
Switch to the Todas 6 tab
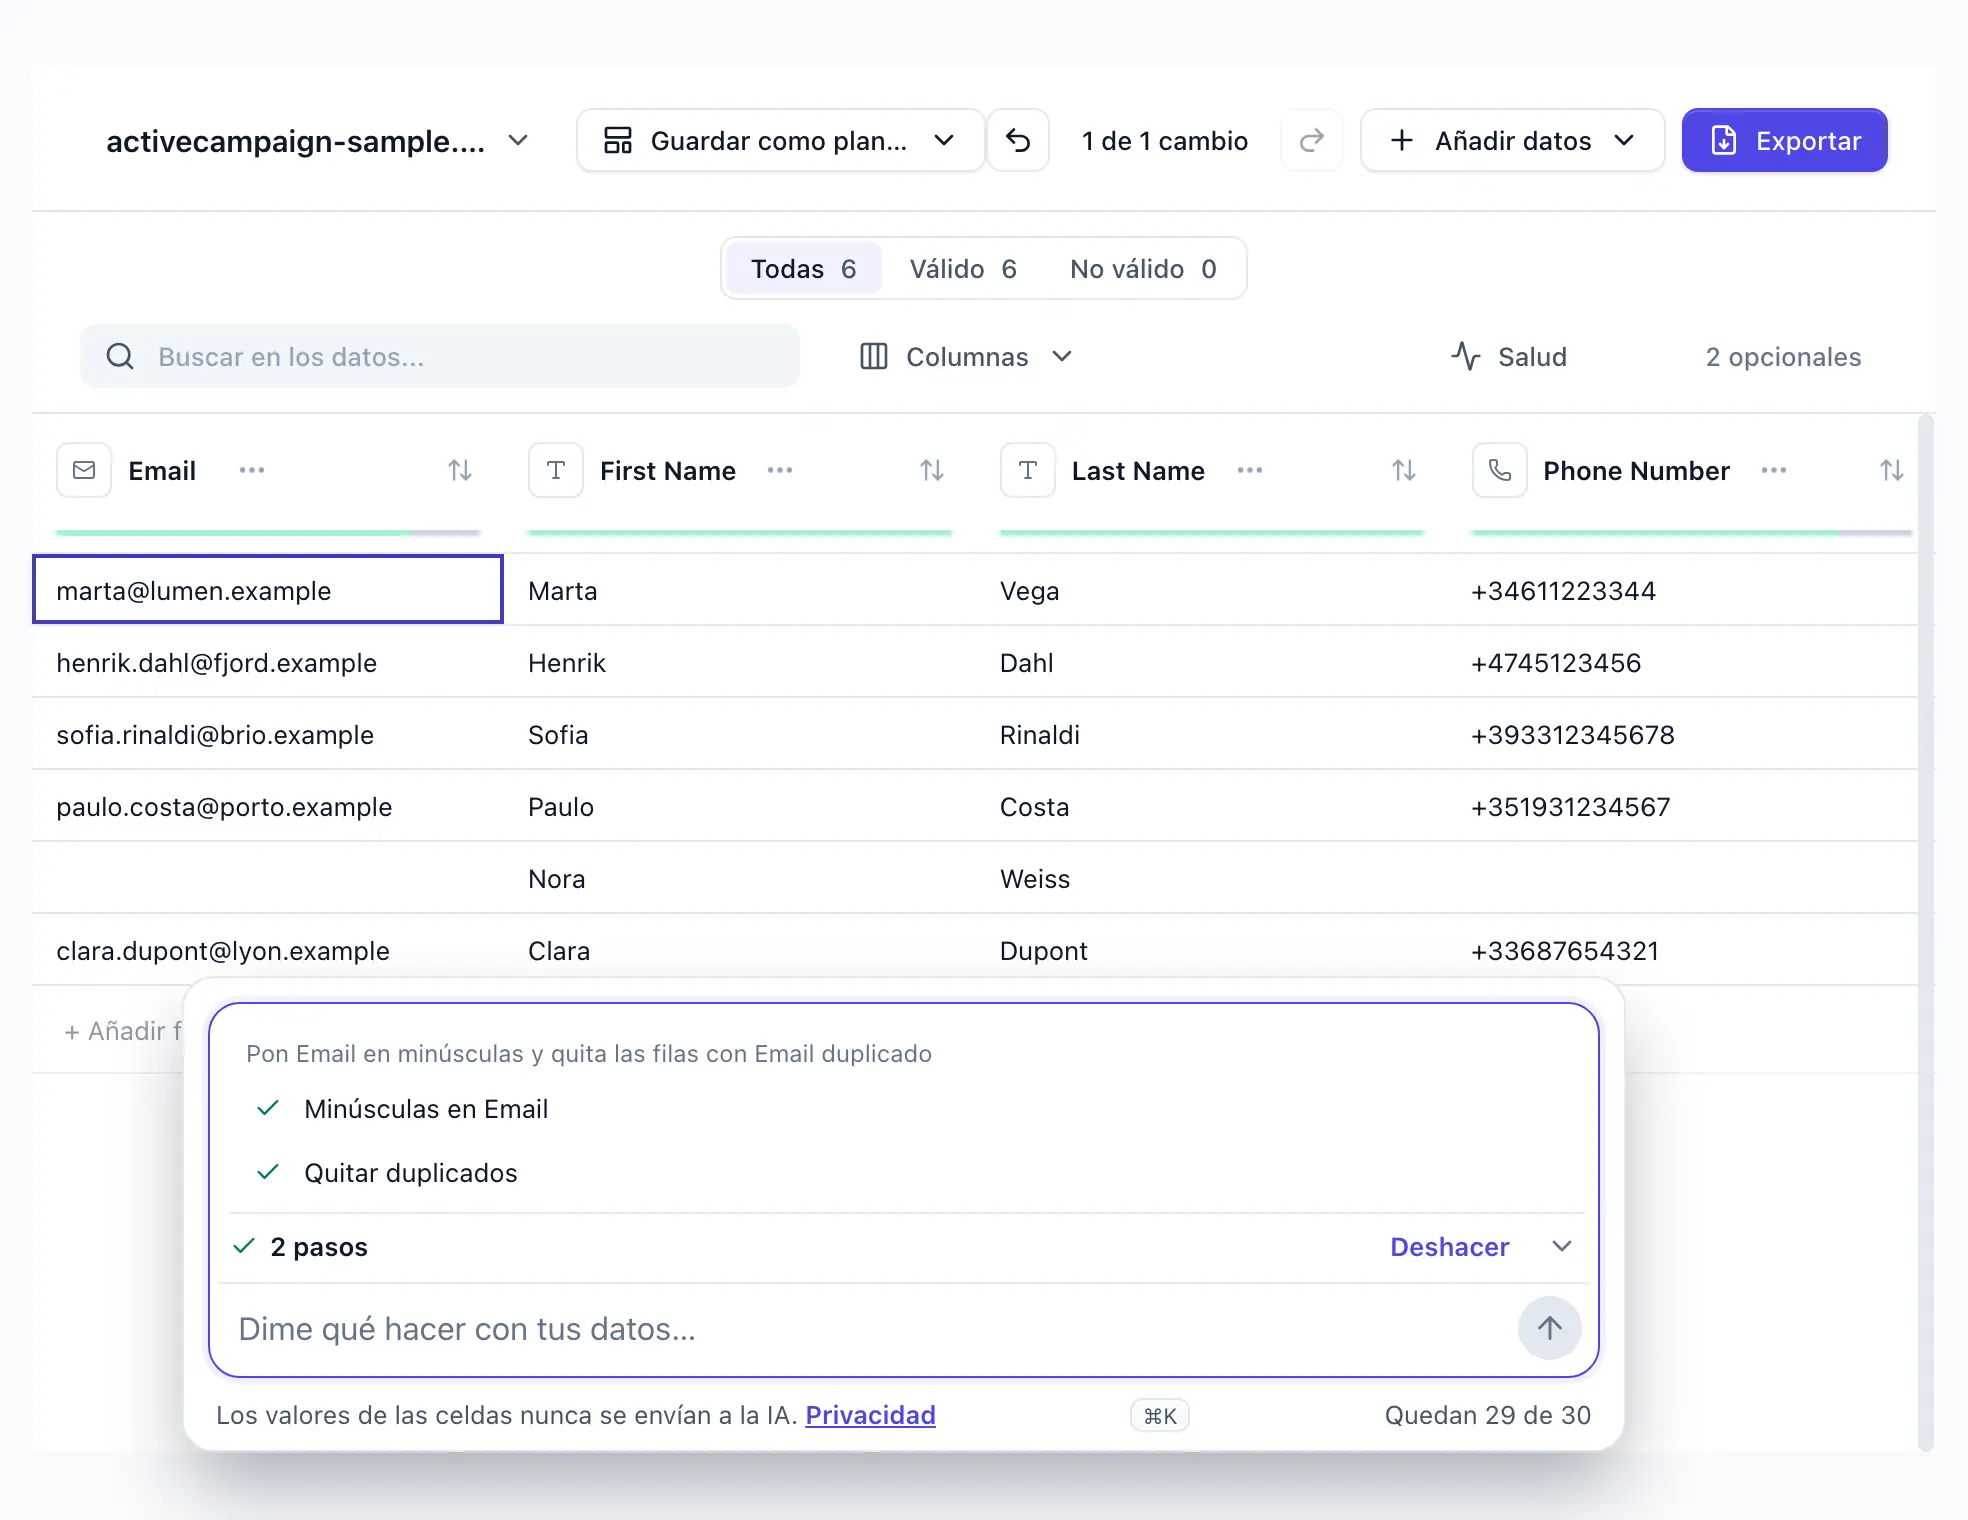tap(804, 268)
